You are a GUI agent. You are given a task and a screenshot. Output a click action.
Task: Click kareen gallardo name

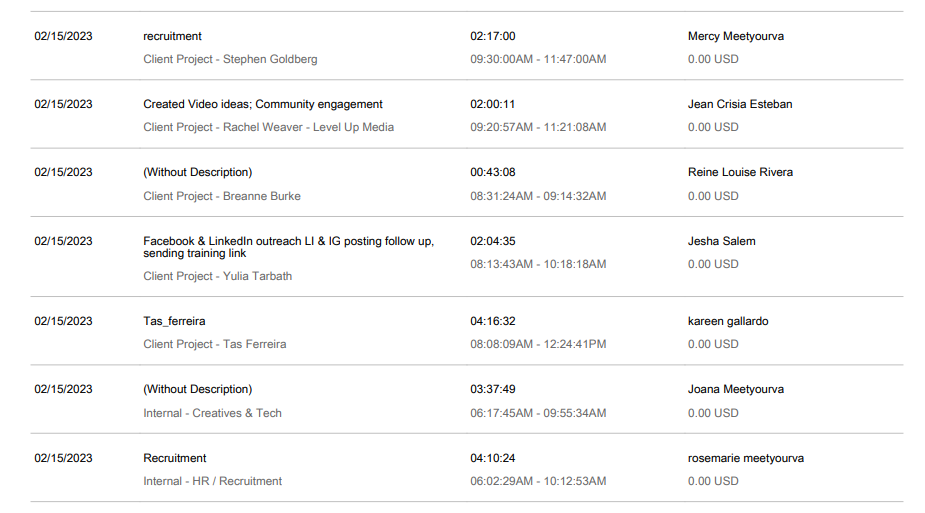pyautogui.click(x=727, y=321)
